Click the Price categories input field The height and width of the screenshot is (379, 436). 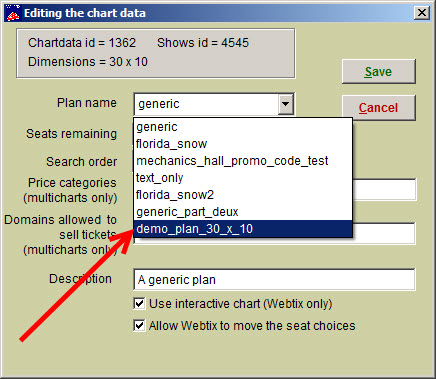click(384, 190)
